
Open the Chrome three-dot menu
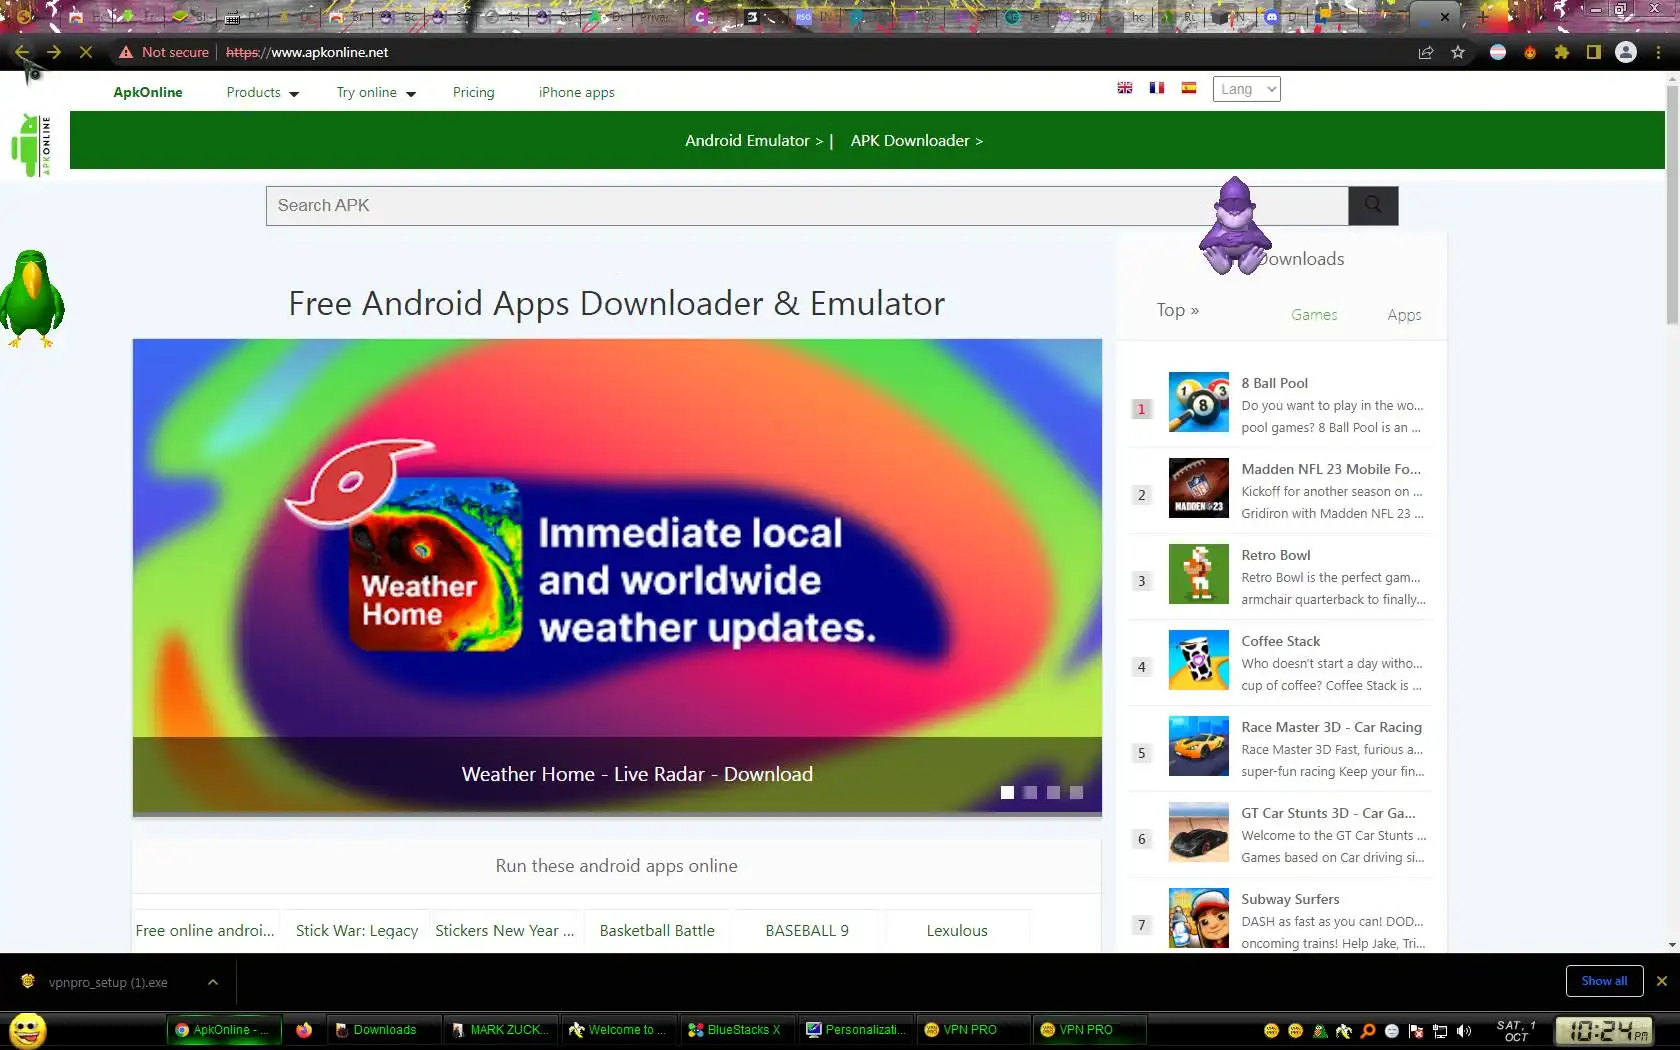(1660, 52)
